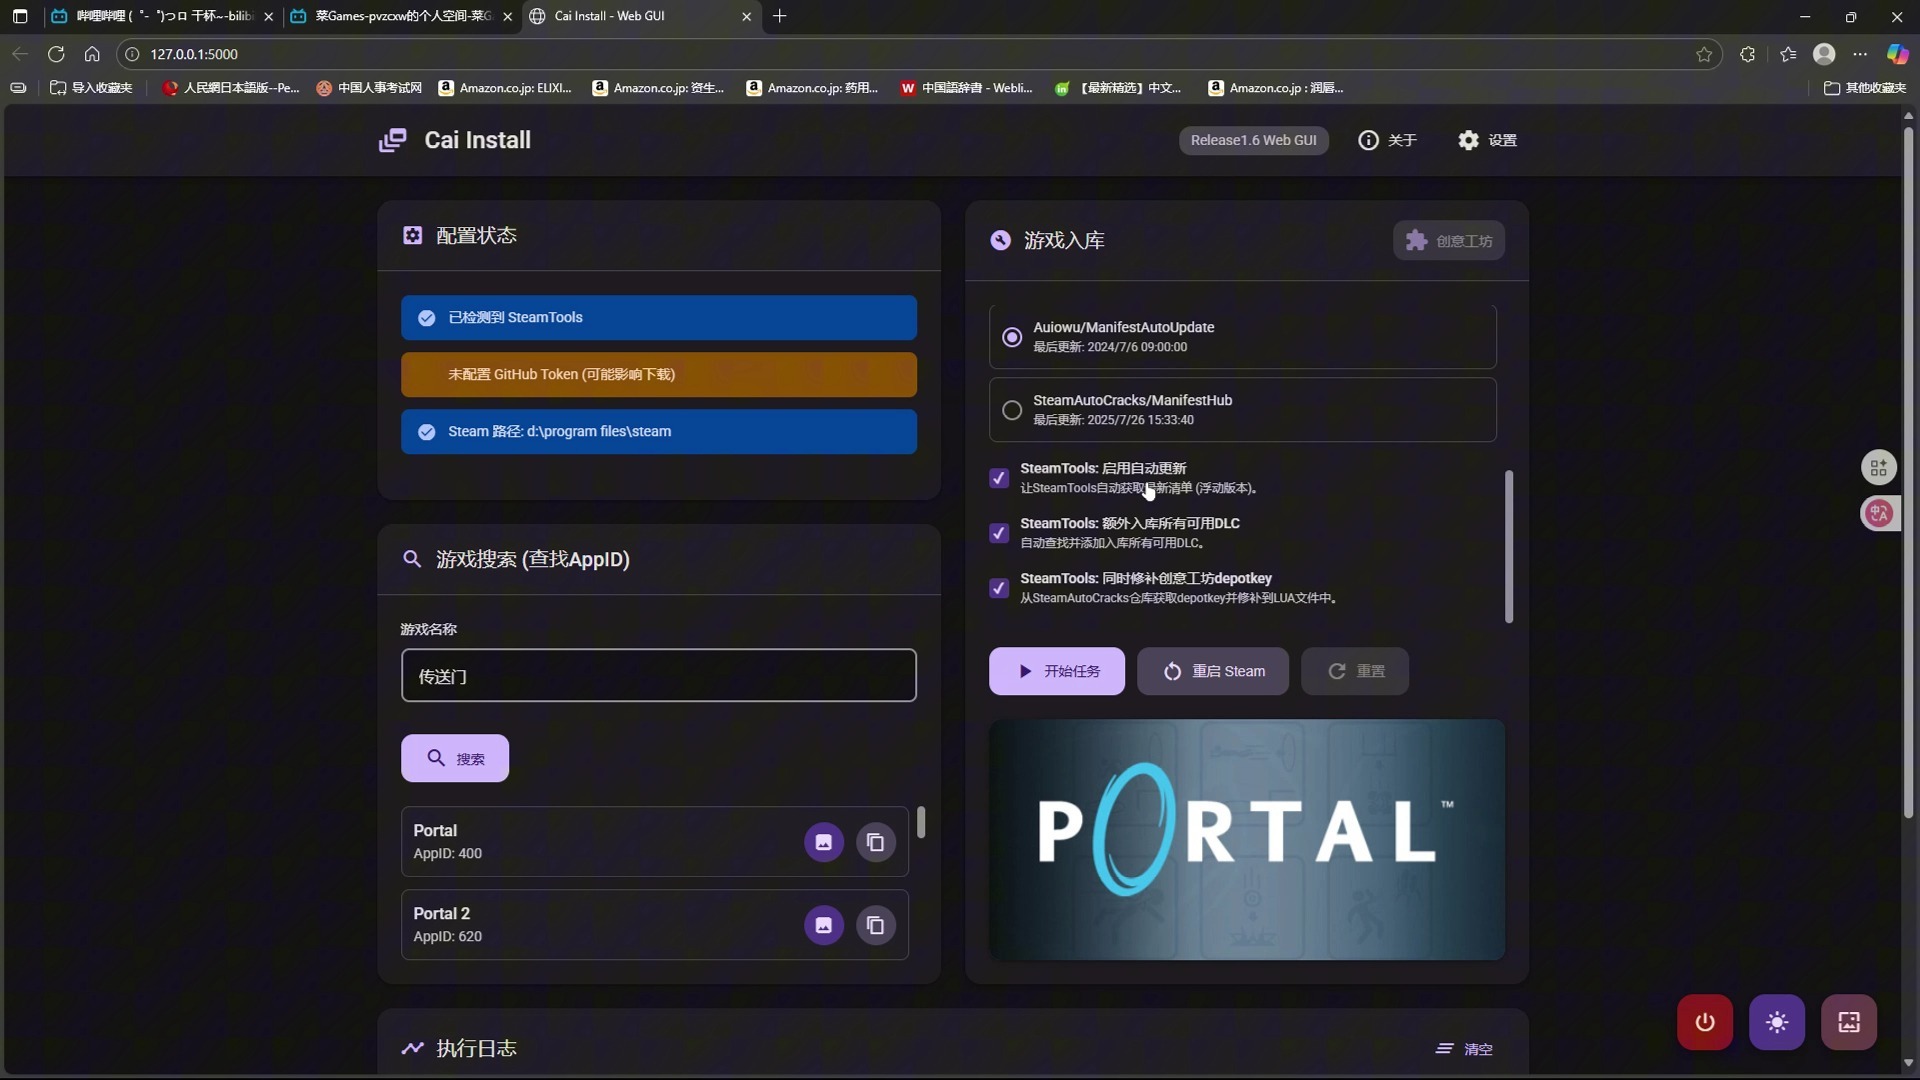Copy the AppID of Portal 2
Screen dimensions: 1920x1080
pos(876,925)
